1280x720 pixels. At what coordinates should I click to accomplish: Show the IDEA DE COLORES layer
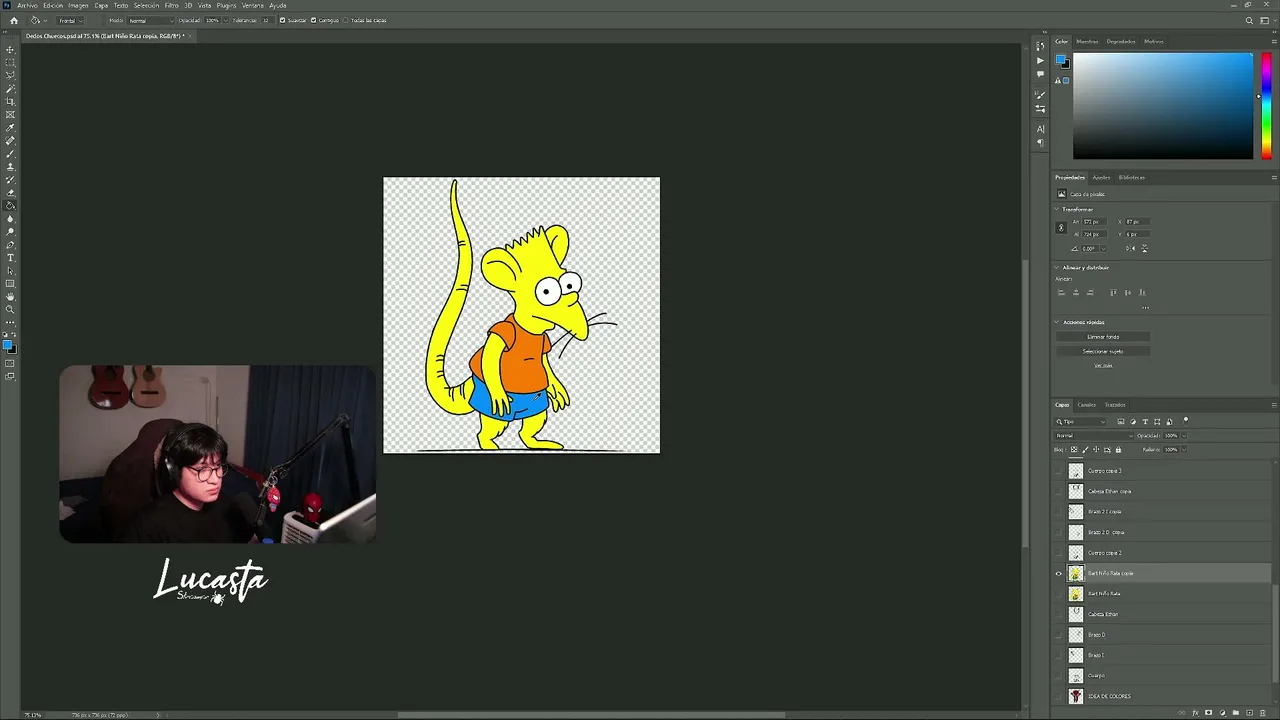[x=1059, y=696]
